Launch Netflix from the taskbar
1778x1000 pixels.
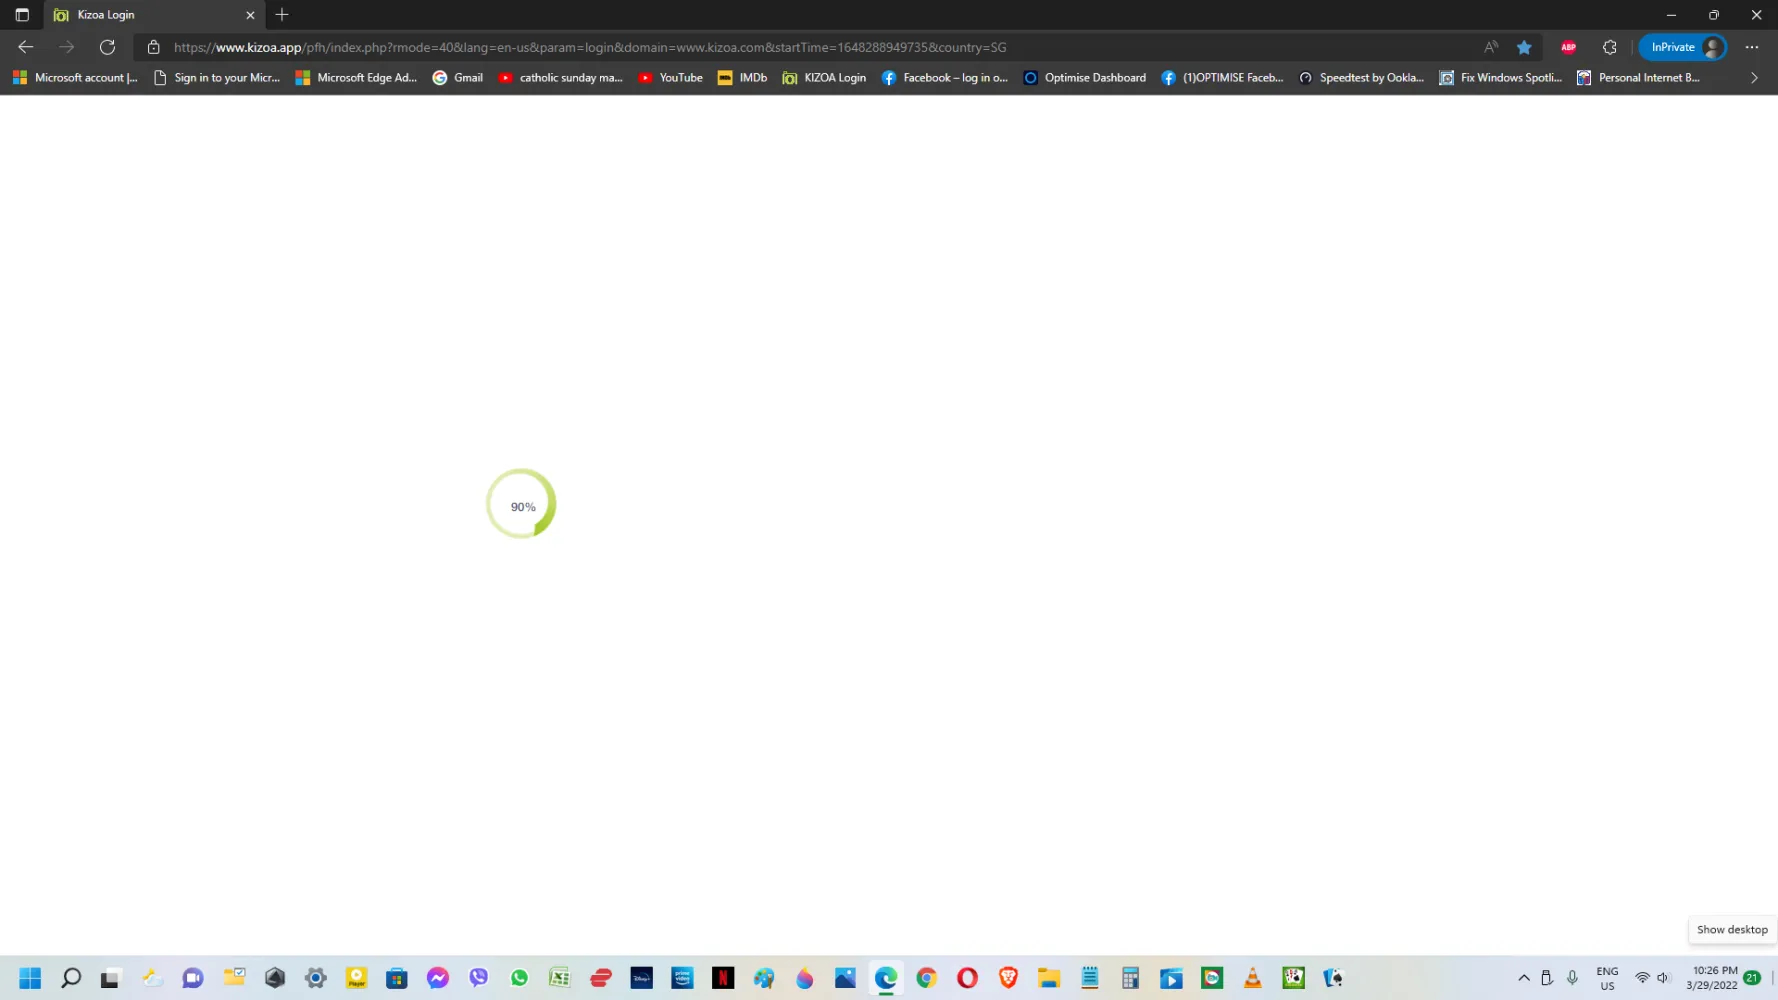(x=723, y=978)
